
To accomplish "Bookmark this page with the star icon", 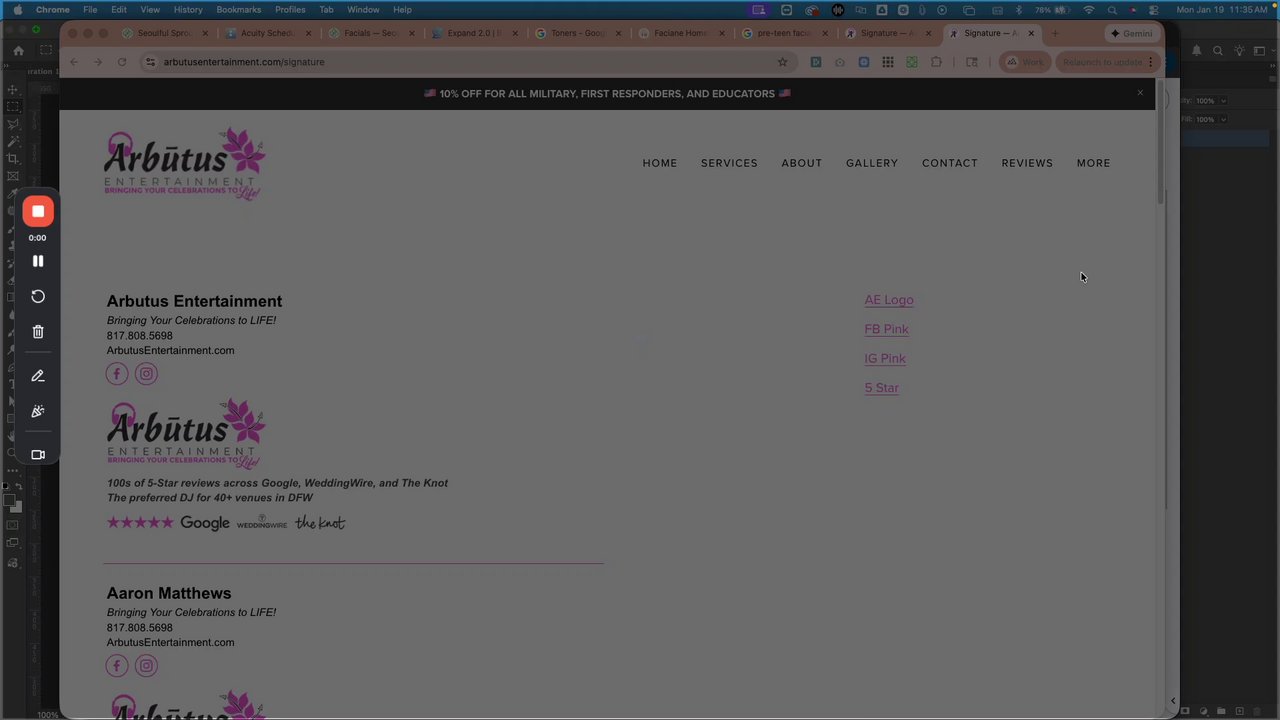I will pyautogui.click(x=782, y=62).
